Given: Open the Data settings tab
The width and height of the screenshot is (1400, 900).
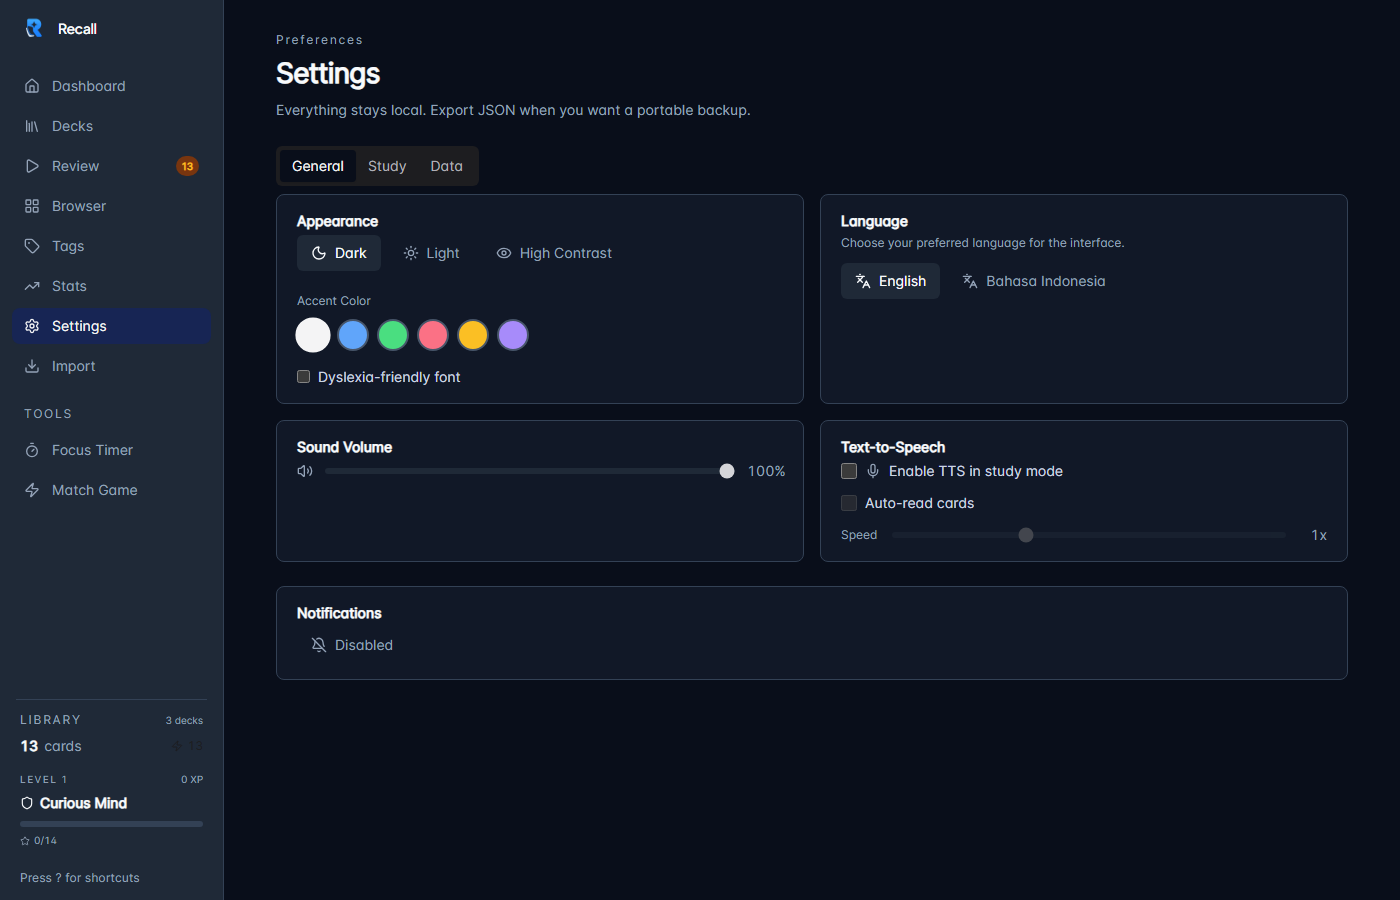Looking at the screenshot, I should pos(447,166).
